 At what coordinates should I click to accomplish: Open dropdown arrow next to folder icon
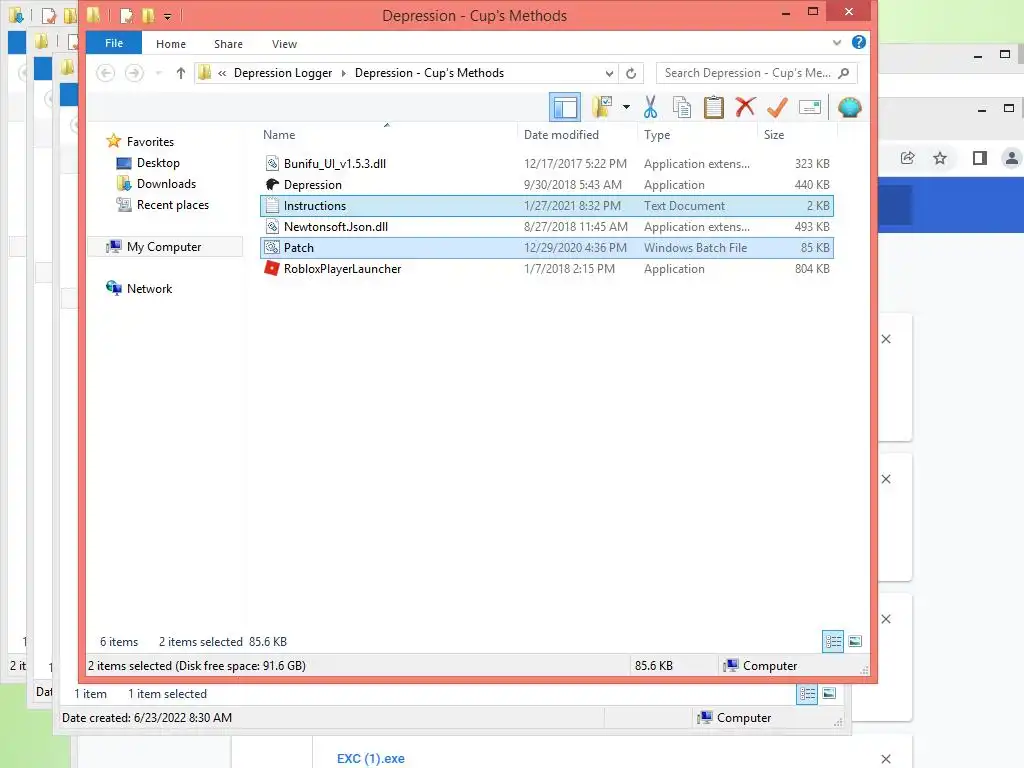[x=626, y=107]
